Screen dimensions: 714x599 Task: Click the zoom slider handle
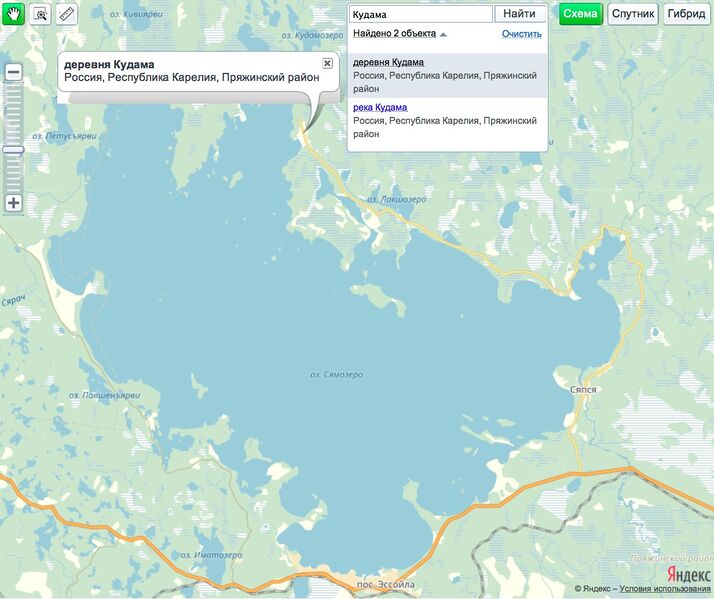(x=14, y=150)
